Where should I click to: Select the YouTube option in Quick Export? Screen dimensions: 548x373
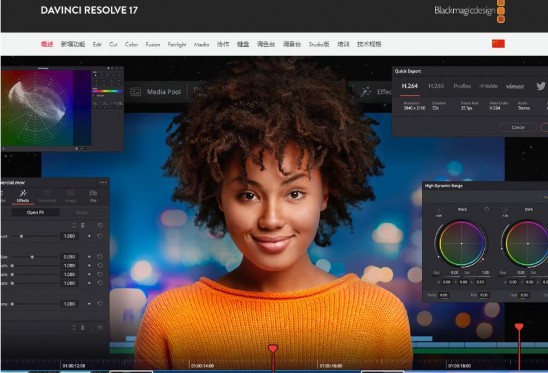point(489,86)
